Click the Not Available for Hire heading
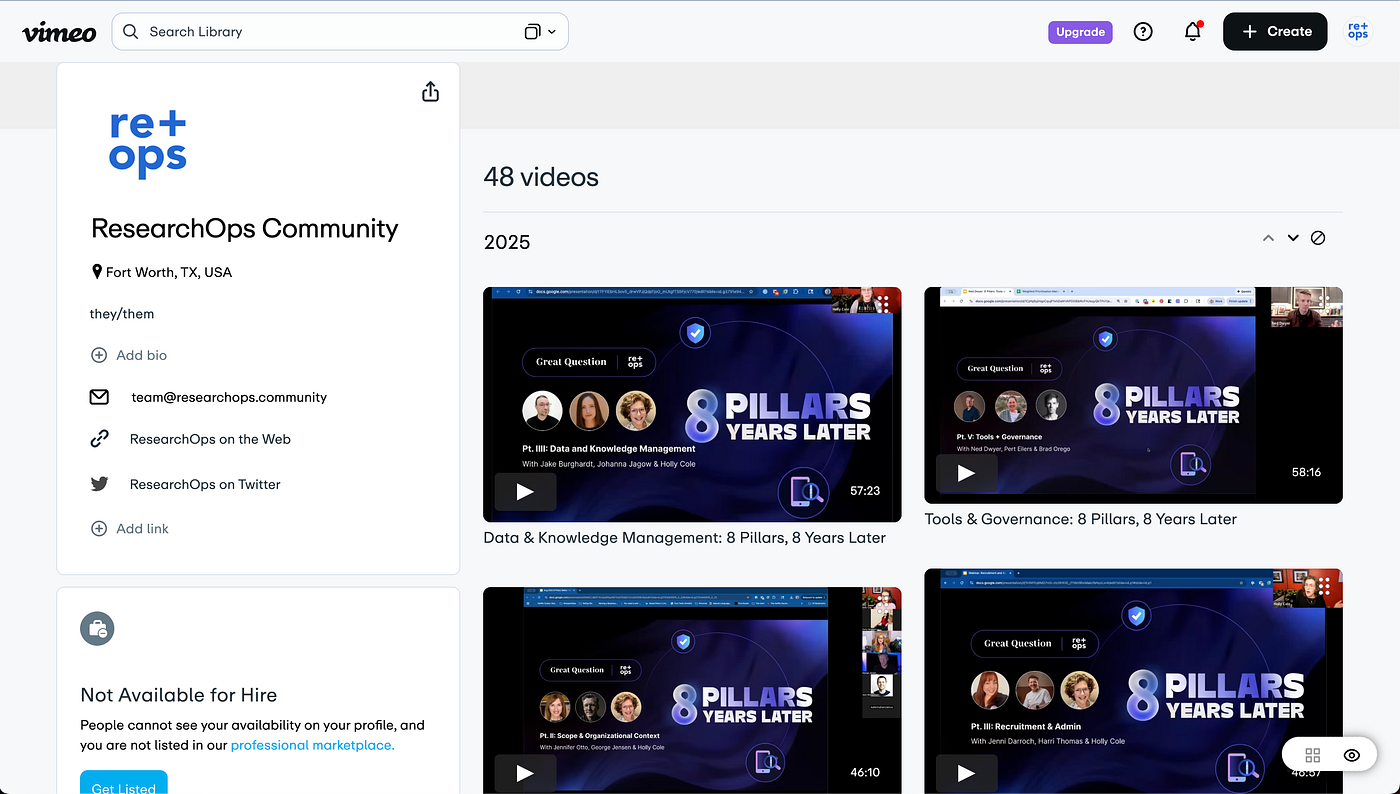This screenshot has width=1400, height=794. (x=179, y=695)
